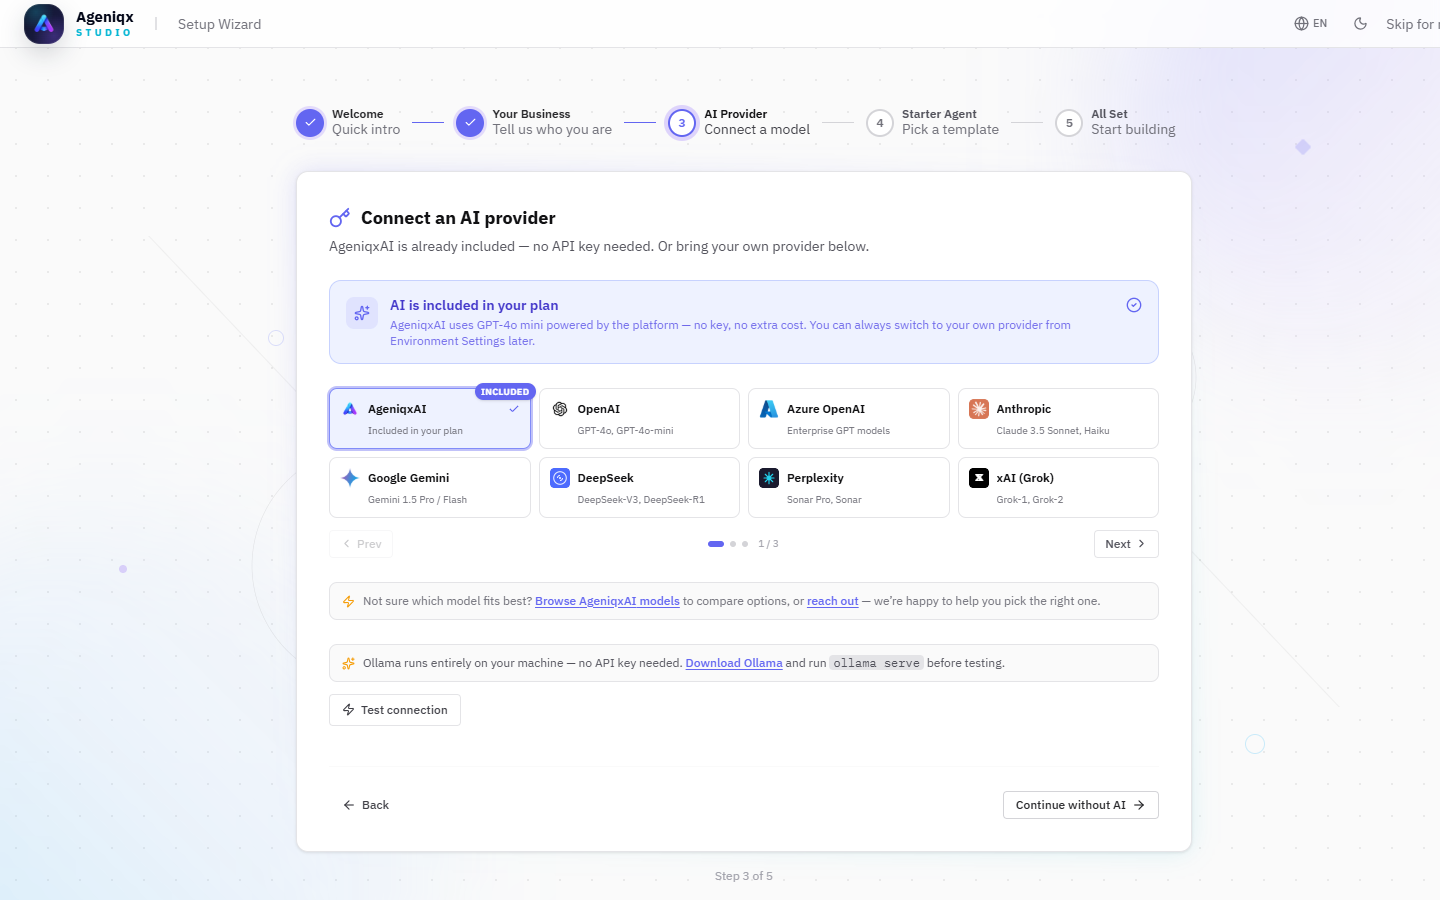
Task: Click the sparkle icon beside the Ollama tip
Action: pyautogui.click(x=348, y=663)
